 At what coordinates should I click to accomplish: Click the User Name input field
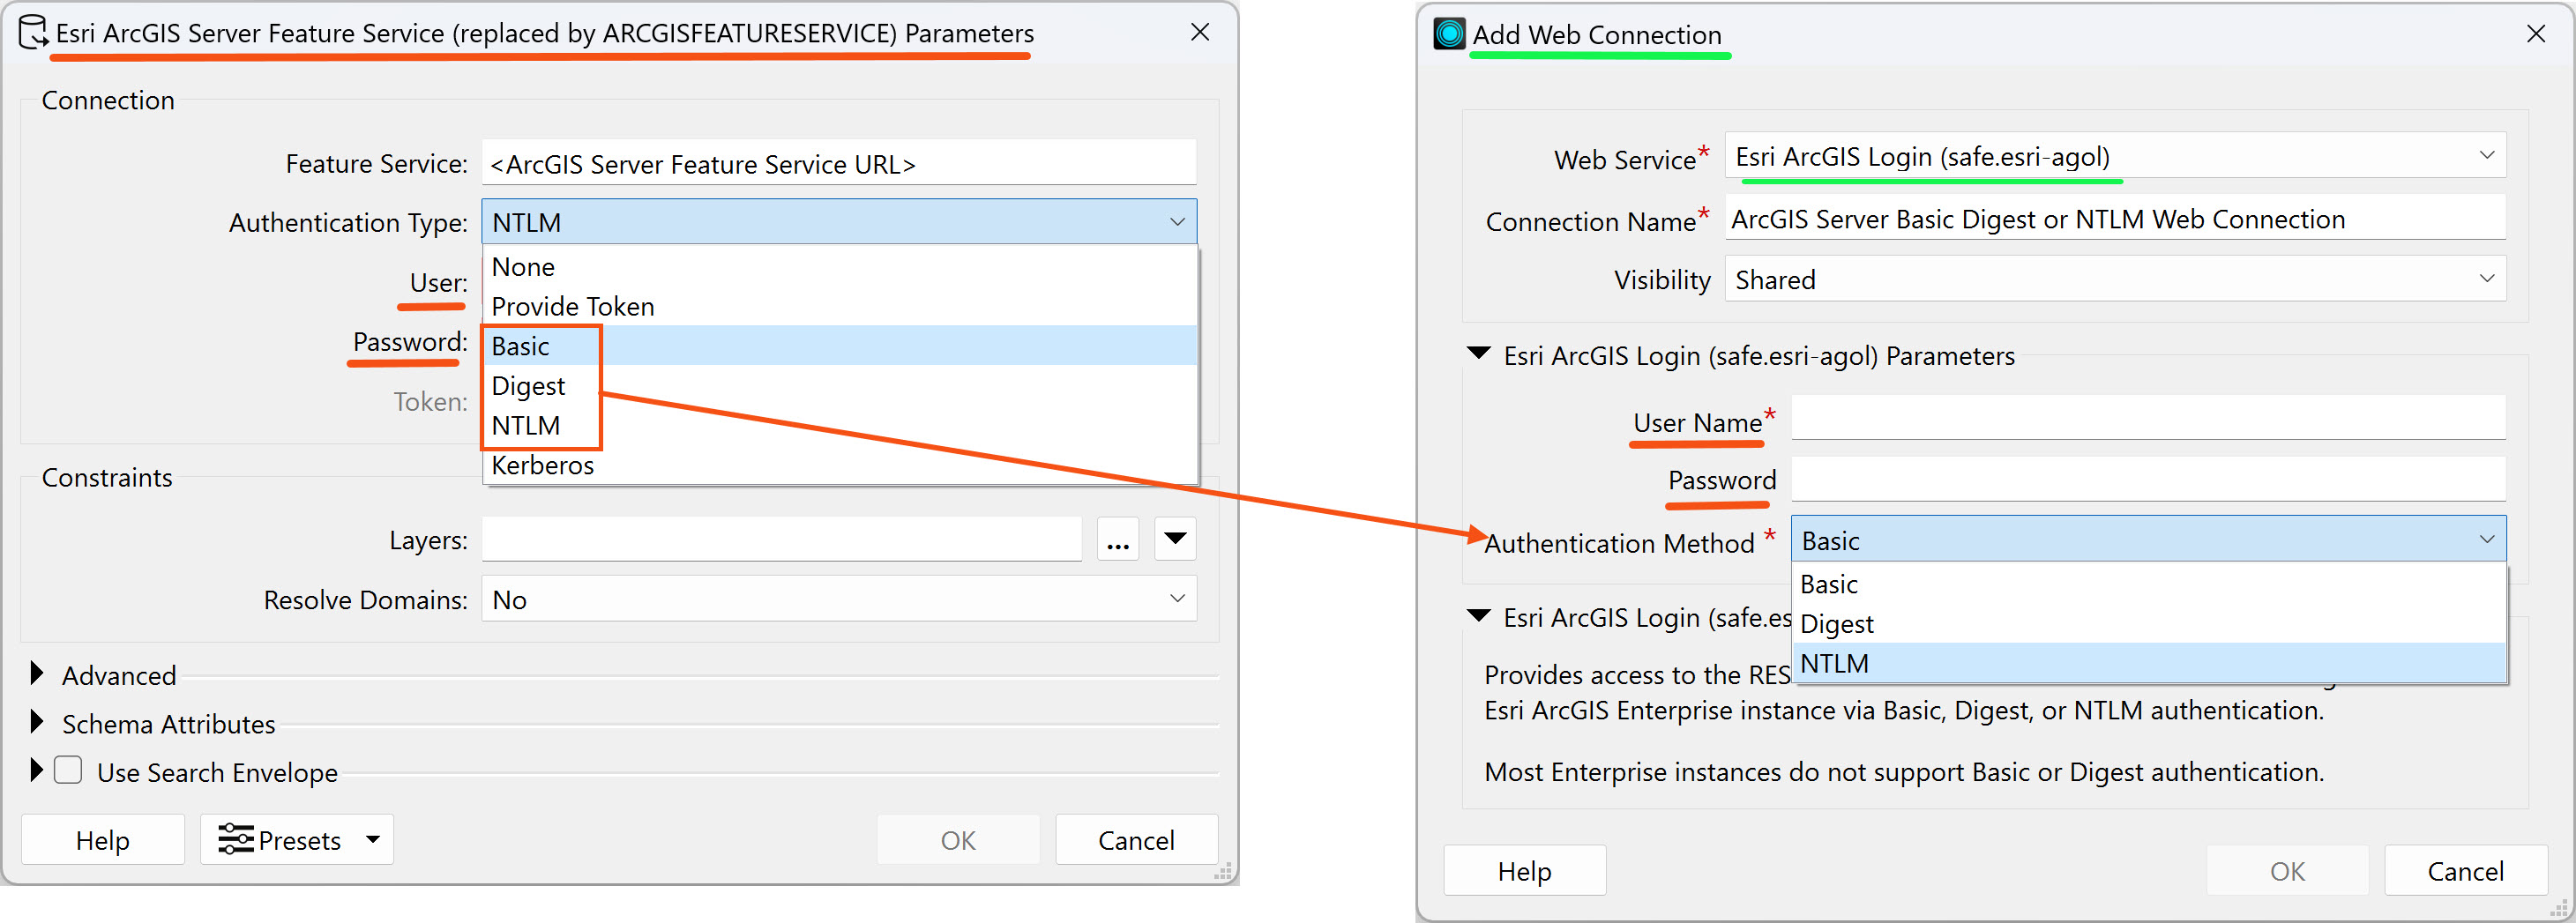[x=2147, y=419]
